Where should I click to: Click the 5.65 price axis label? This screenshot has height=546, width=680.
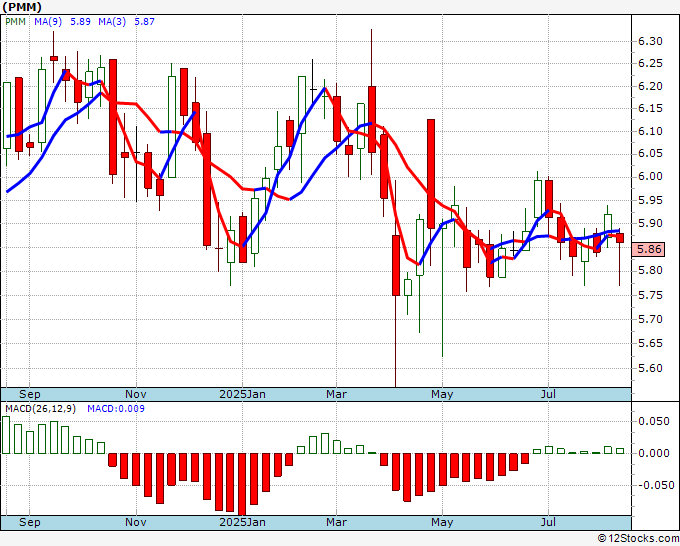pos(650,343)
